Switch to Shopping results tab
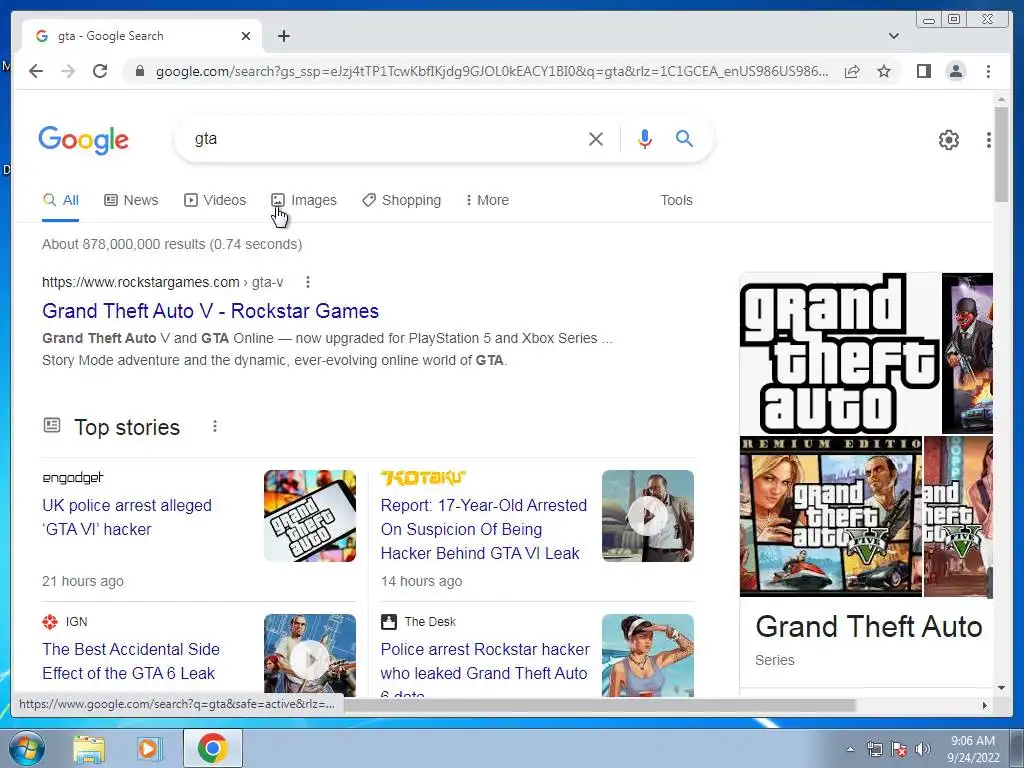Screen dimensions: 1024x768 (402, 200)
